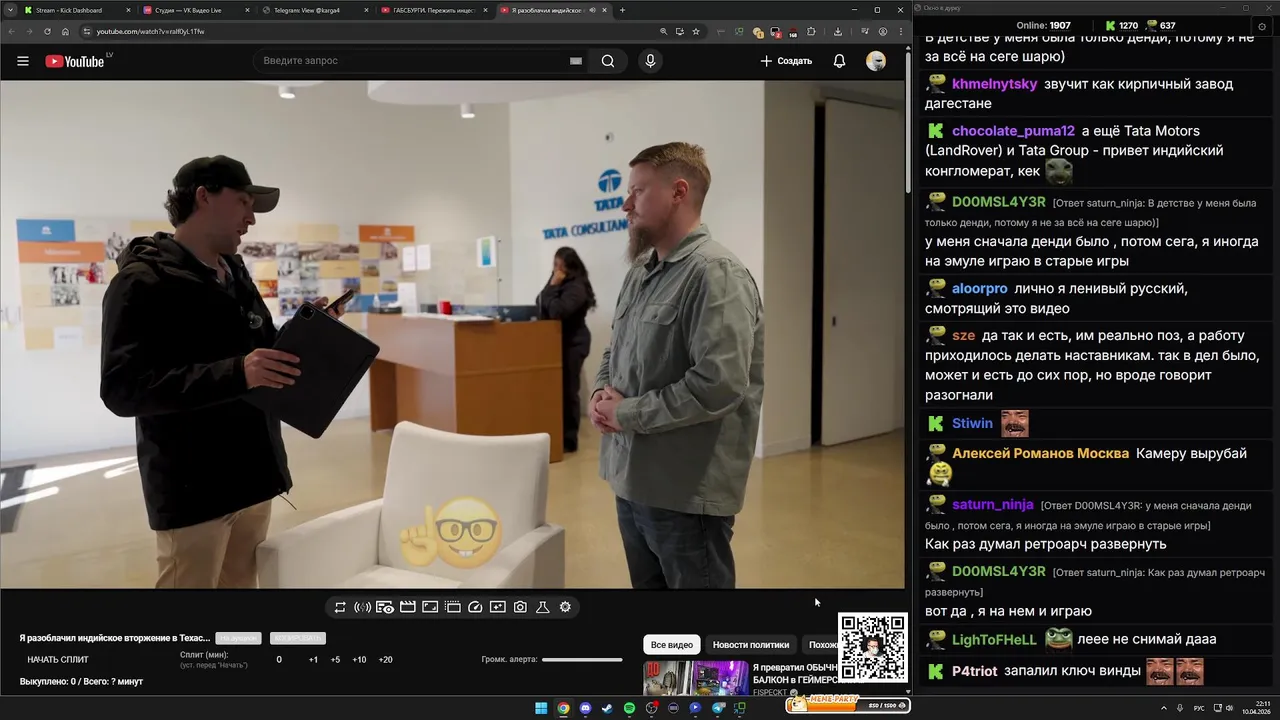
Task: Add +5 minutes to split
Action: [335, 660]
